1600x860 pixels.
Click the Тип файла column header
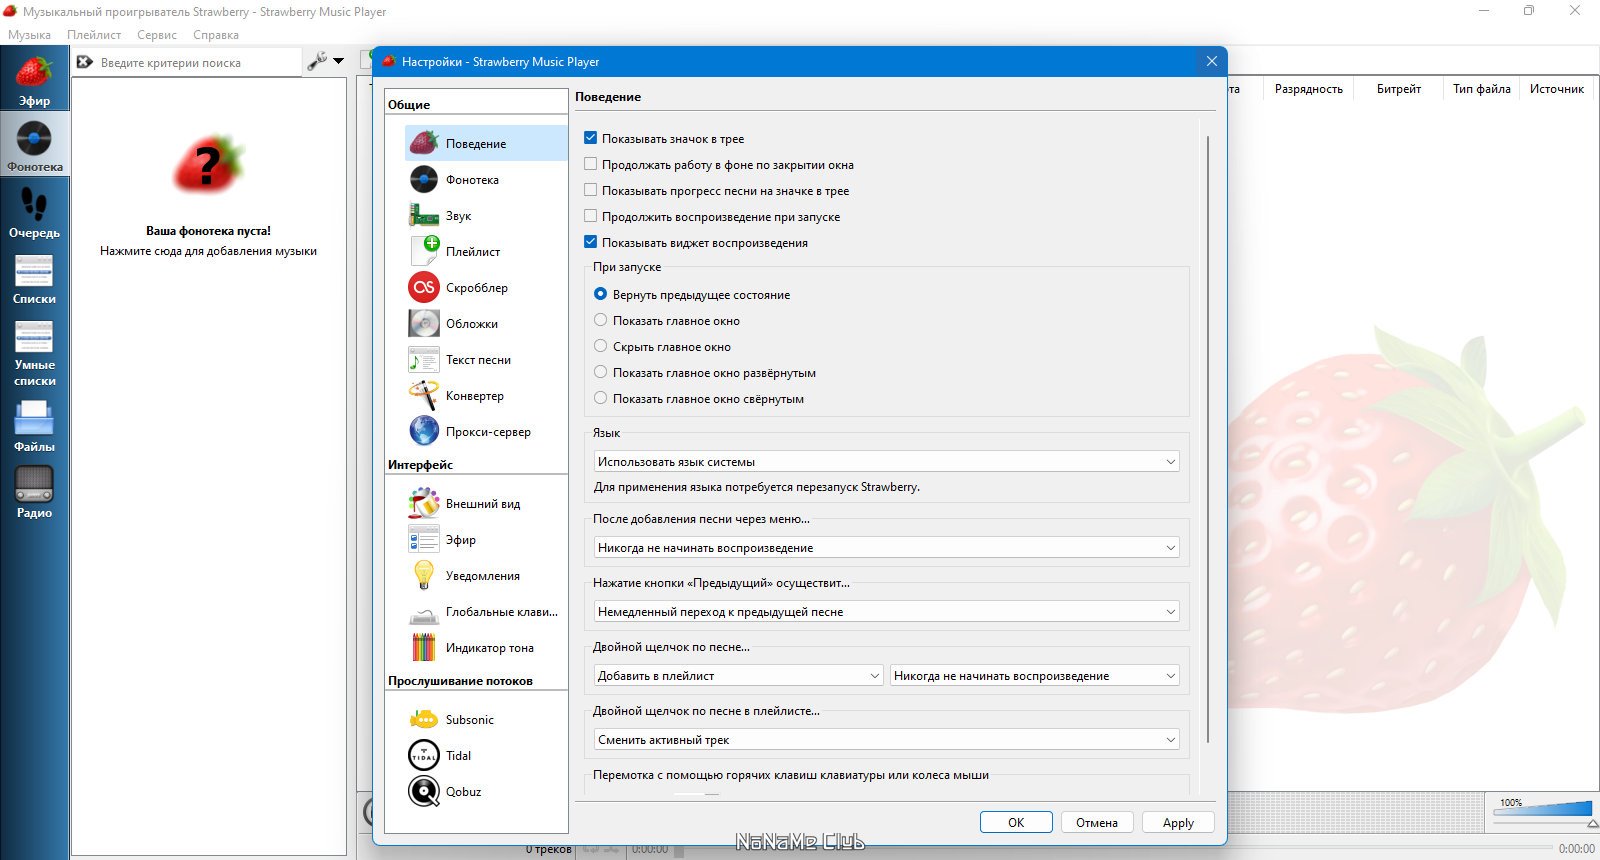click(x=1481, y=89)
